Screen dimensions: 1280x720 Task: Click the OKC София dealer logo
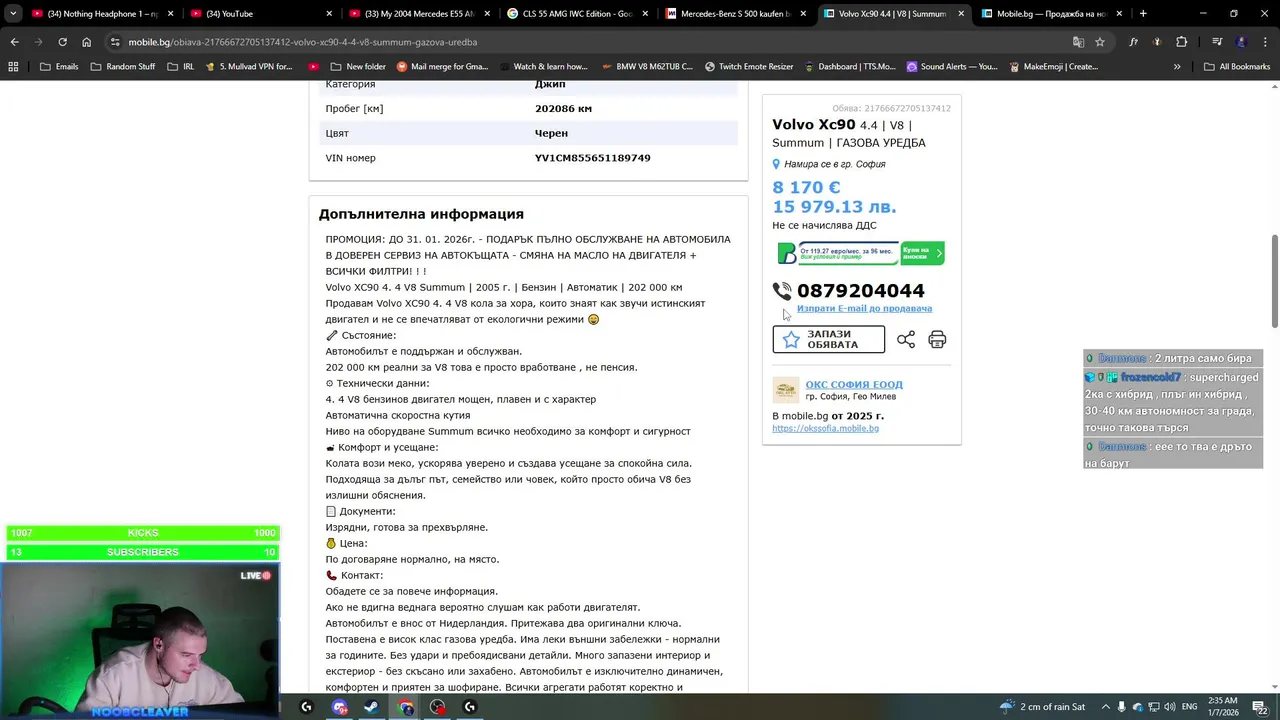tap(786, 390)
